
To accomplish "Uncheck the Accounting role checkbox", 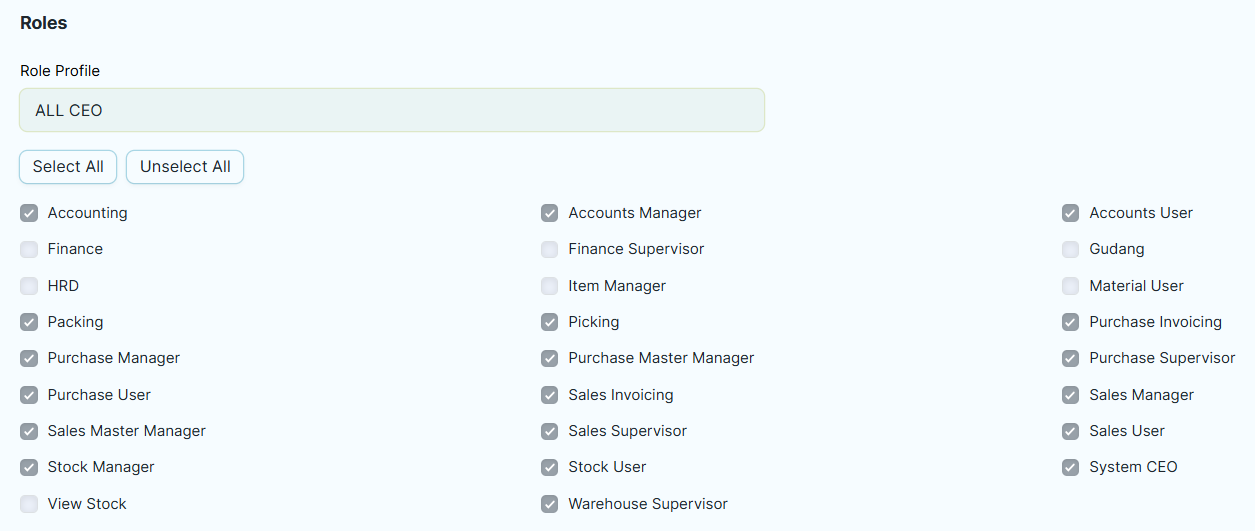I will [29, 213].
